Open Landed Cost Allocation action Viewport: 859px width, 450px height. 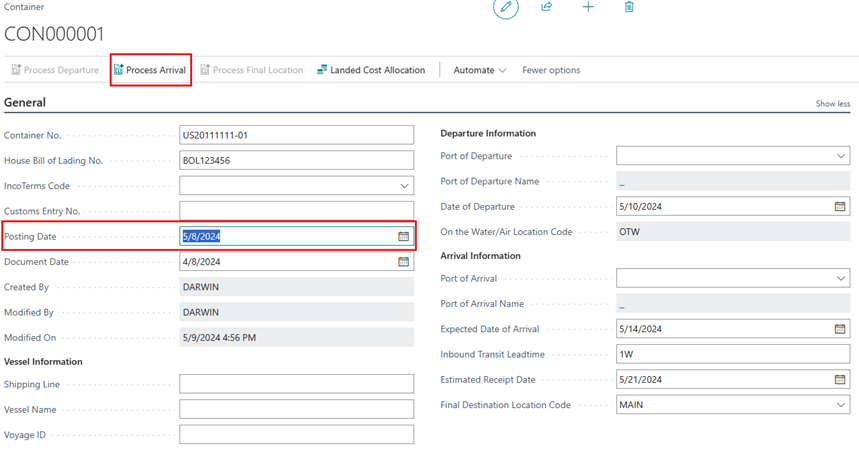coord(371,70)
